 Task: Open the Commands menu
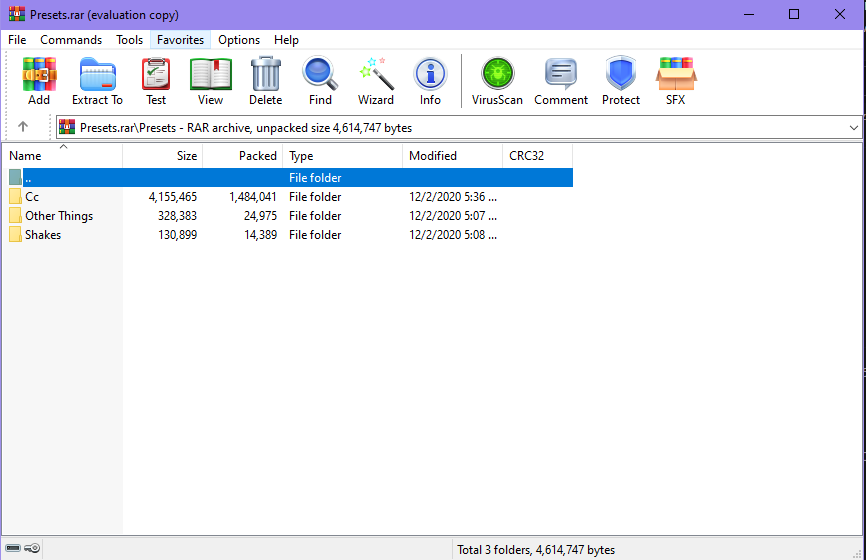point(71,40)
